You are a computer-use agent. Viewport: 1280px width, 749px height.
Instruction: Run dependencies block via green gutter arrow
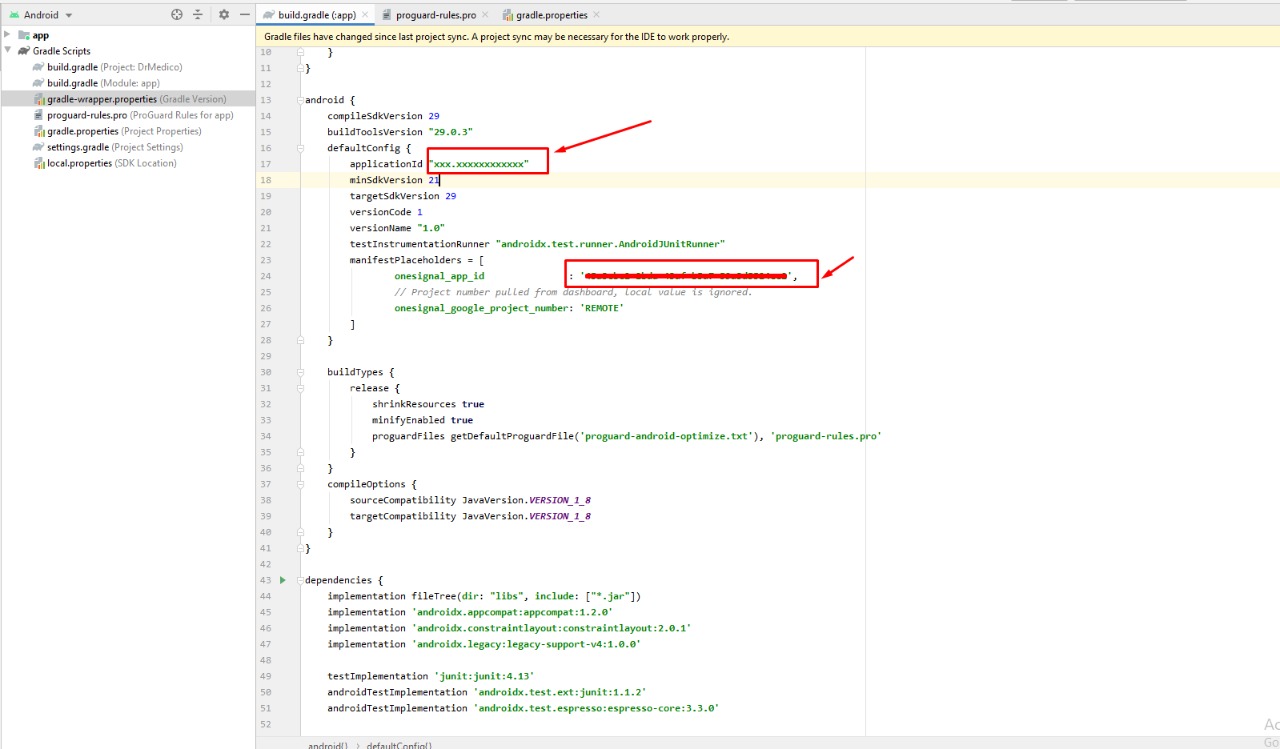click(x=283, y=580)
